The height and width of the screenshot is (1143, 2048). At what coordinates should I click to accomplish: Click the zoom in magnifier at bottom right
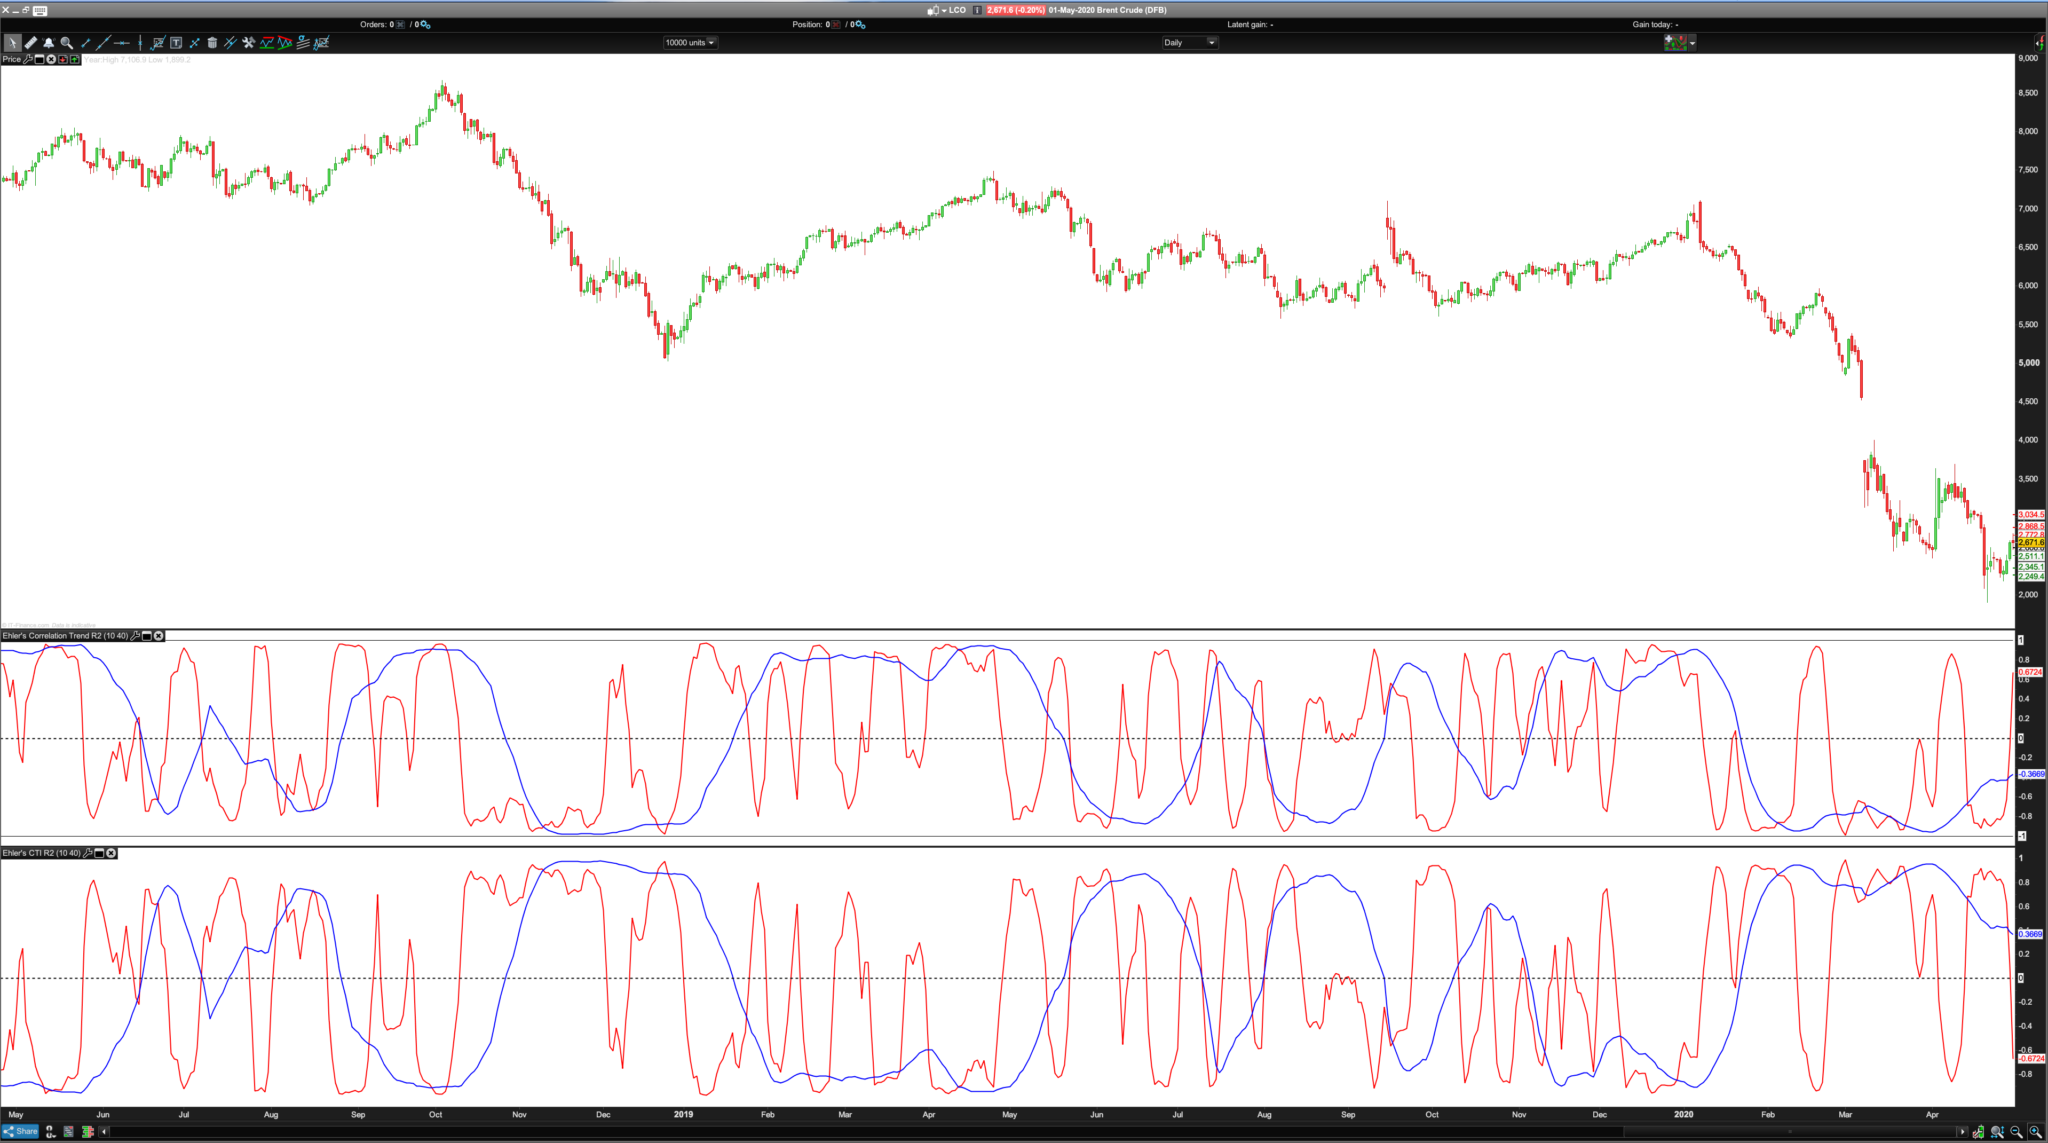coord(2035,1132)
